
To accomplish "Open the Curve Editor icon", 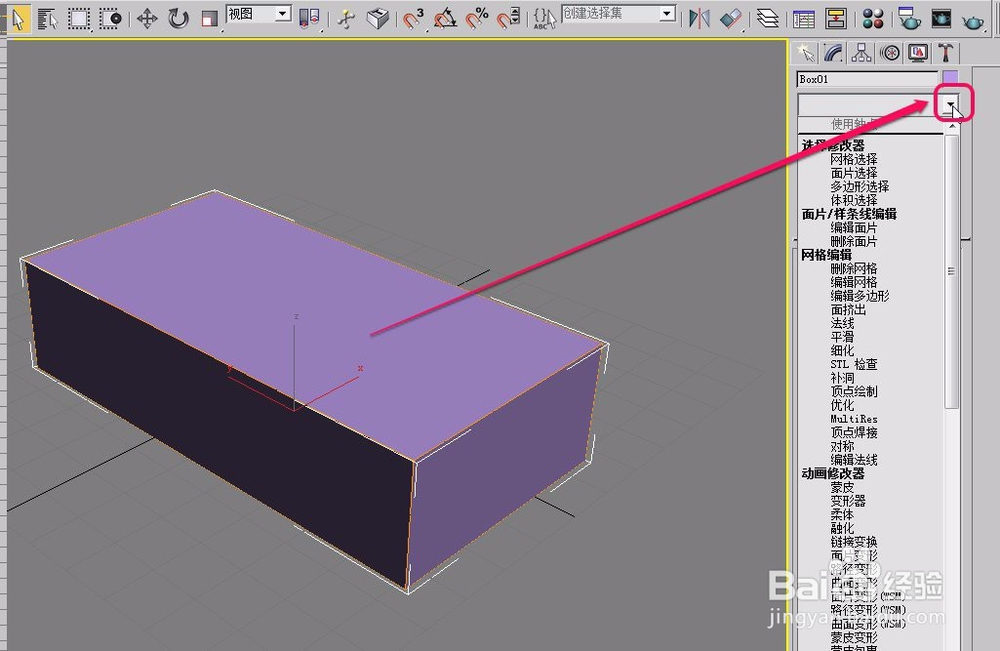I will click(x=804, y=18).
